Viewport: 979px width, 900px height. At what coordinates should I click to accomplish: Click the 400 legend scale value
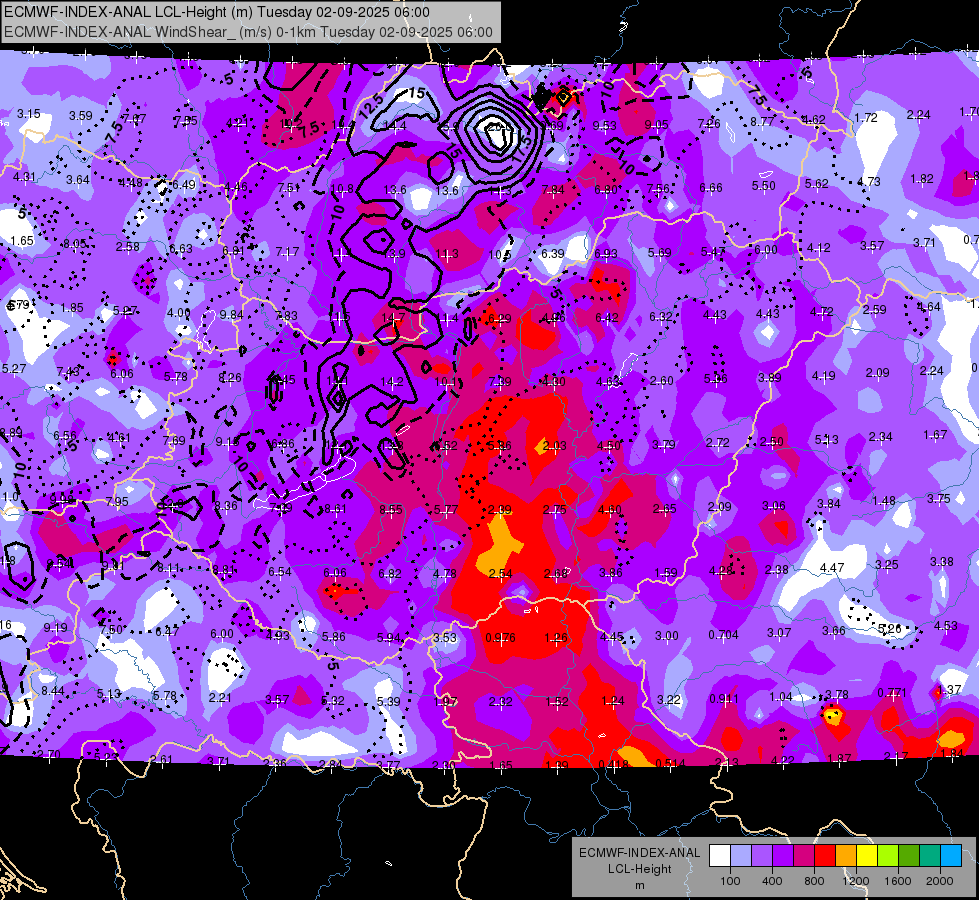pyautogui.click(x=772, y=881)
